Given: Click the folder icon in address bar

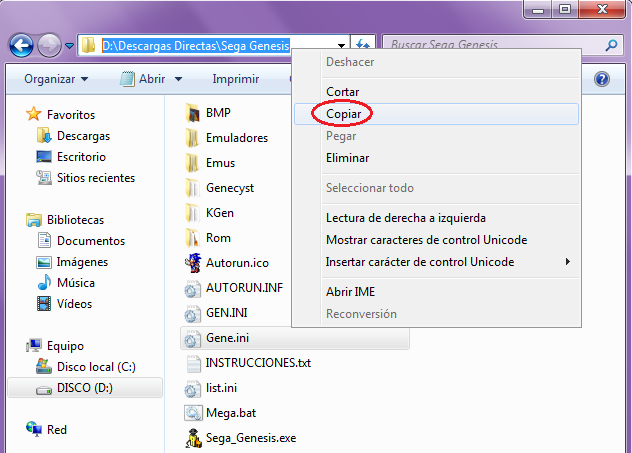Looking at the screenshot, I should (88, 45).
